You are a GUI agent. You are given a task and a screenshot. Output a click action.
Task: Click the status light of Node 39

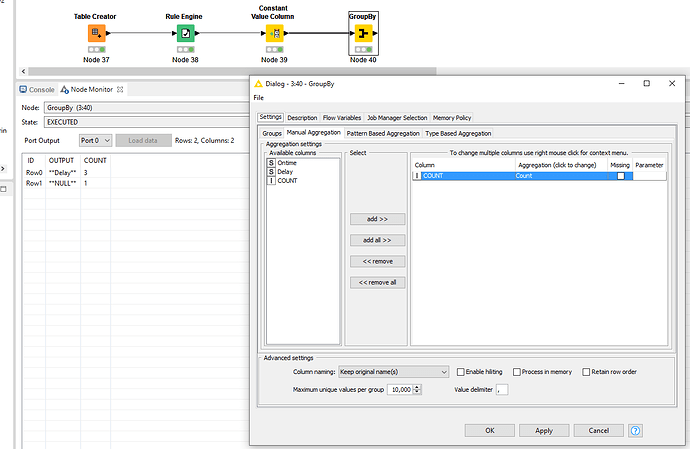(275, 49)
